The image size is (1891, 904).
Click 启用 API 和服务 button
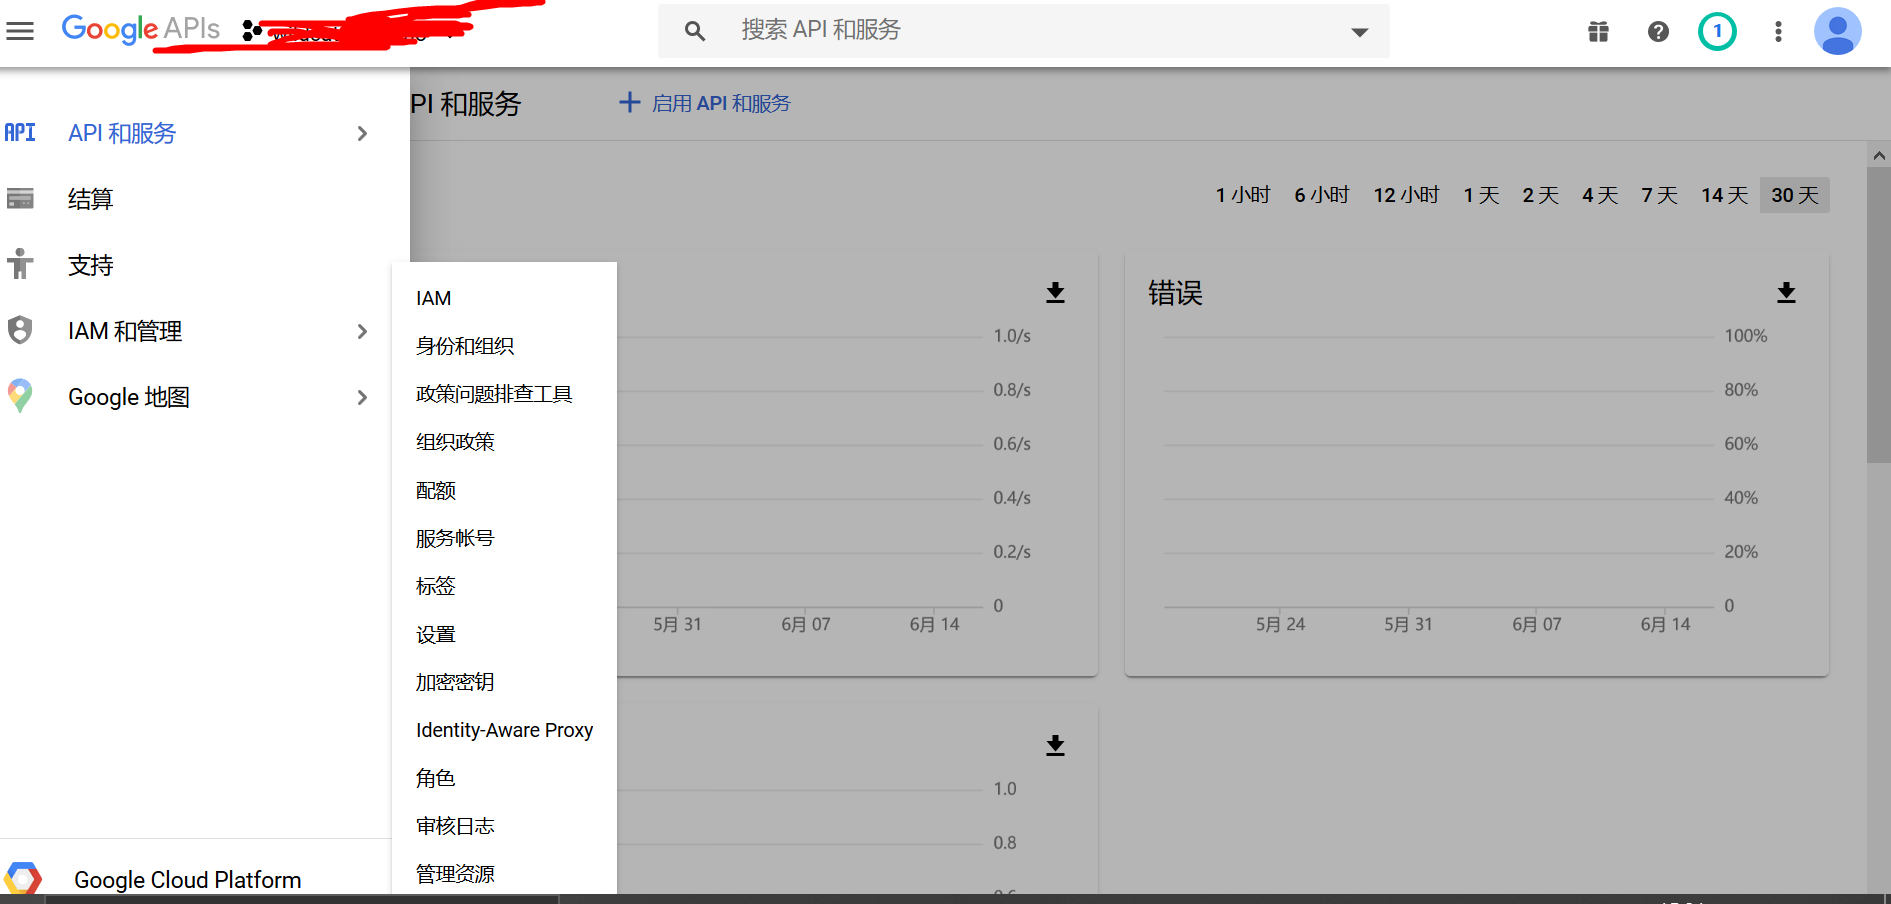tap(704, 102)
